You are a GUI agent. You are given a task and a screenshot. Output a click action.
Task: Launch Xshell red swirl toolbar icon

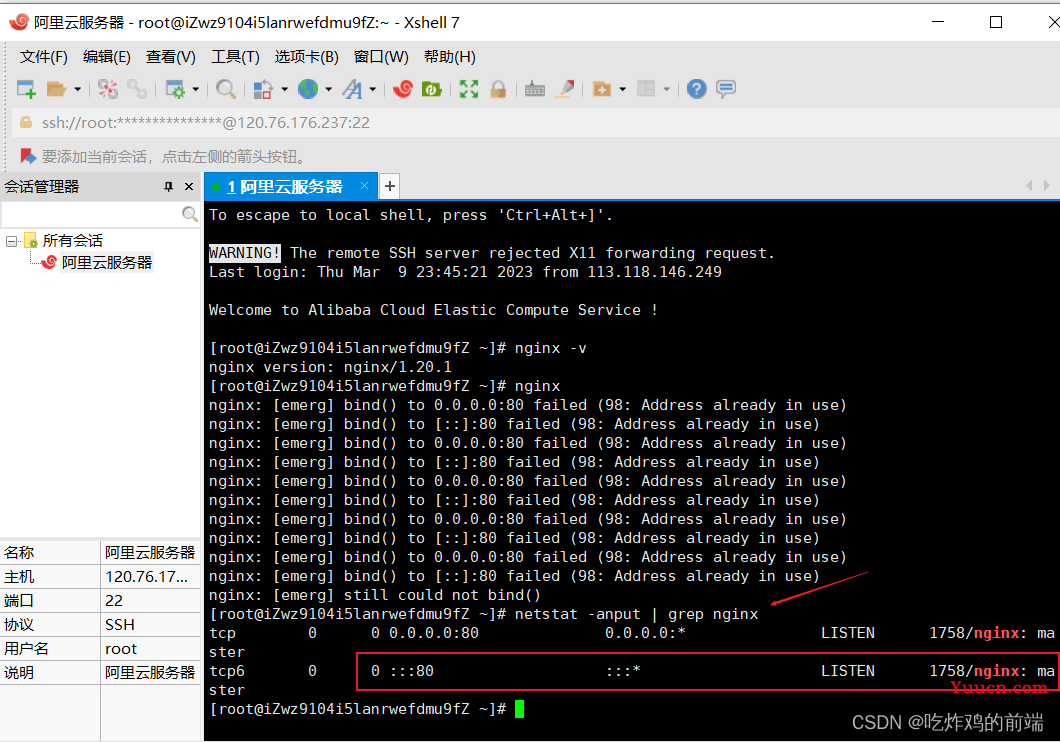[403, 89]
